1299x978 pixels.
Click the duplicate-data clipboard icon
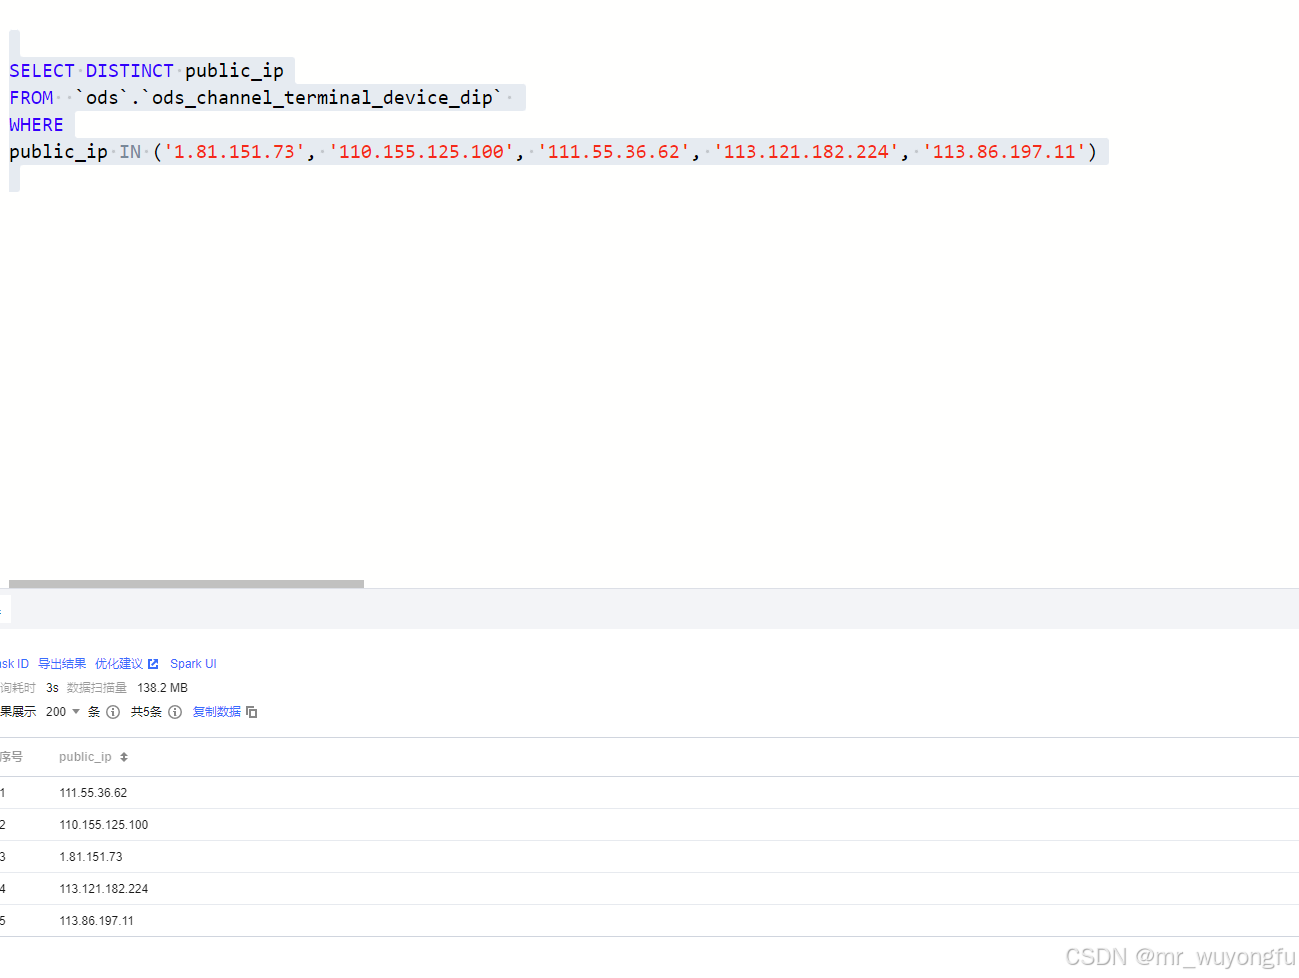[x=252, y=711]
